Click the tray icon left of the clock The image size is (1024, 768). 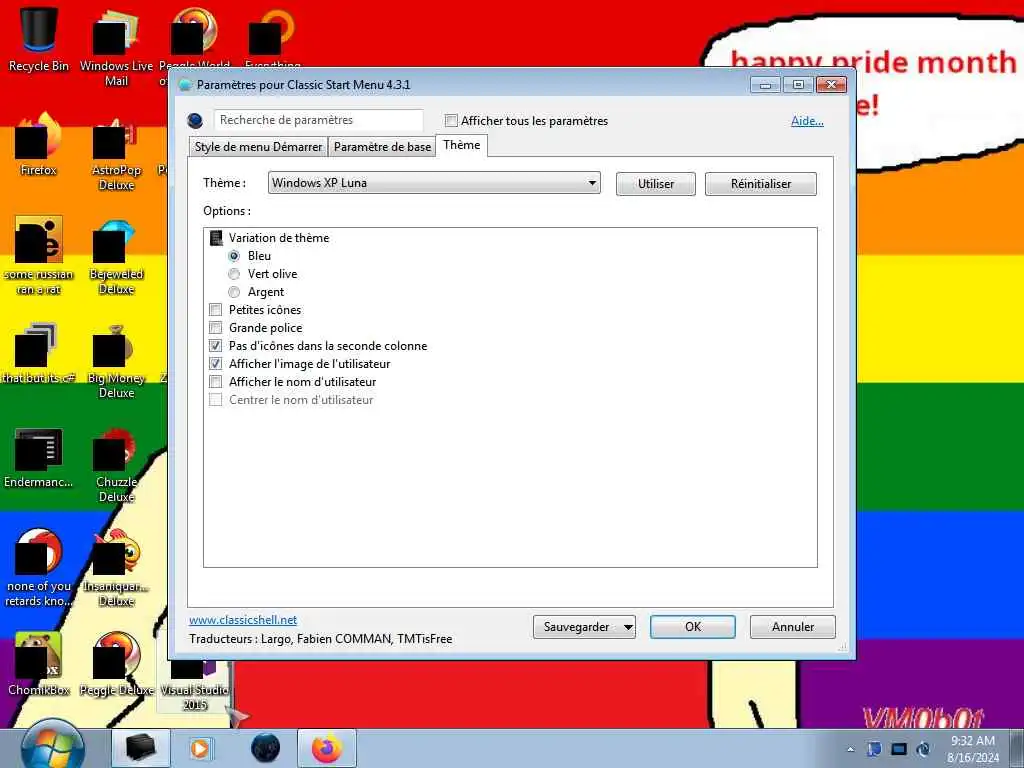click(x=923, y=749)
